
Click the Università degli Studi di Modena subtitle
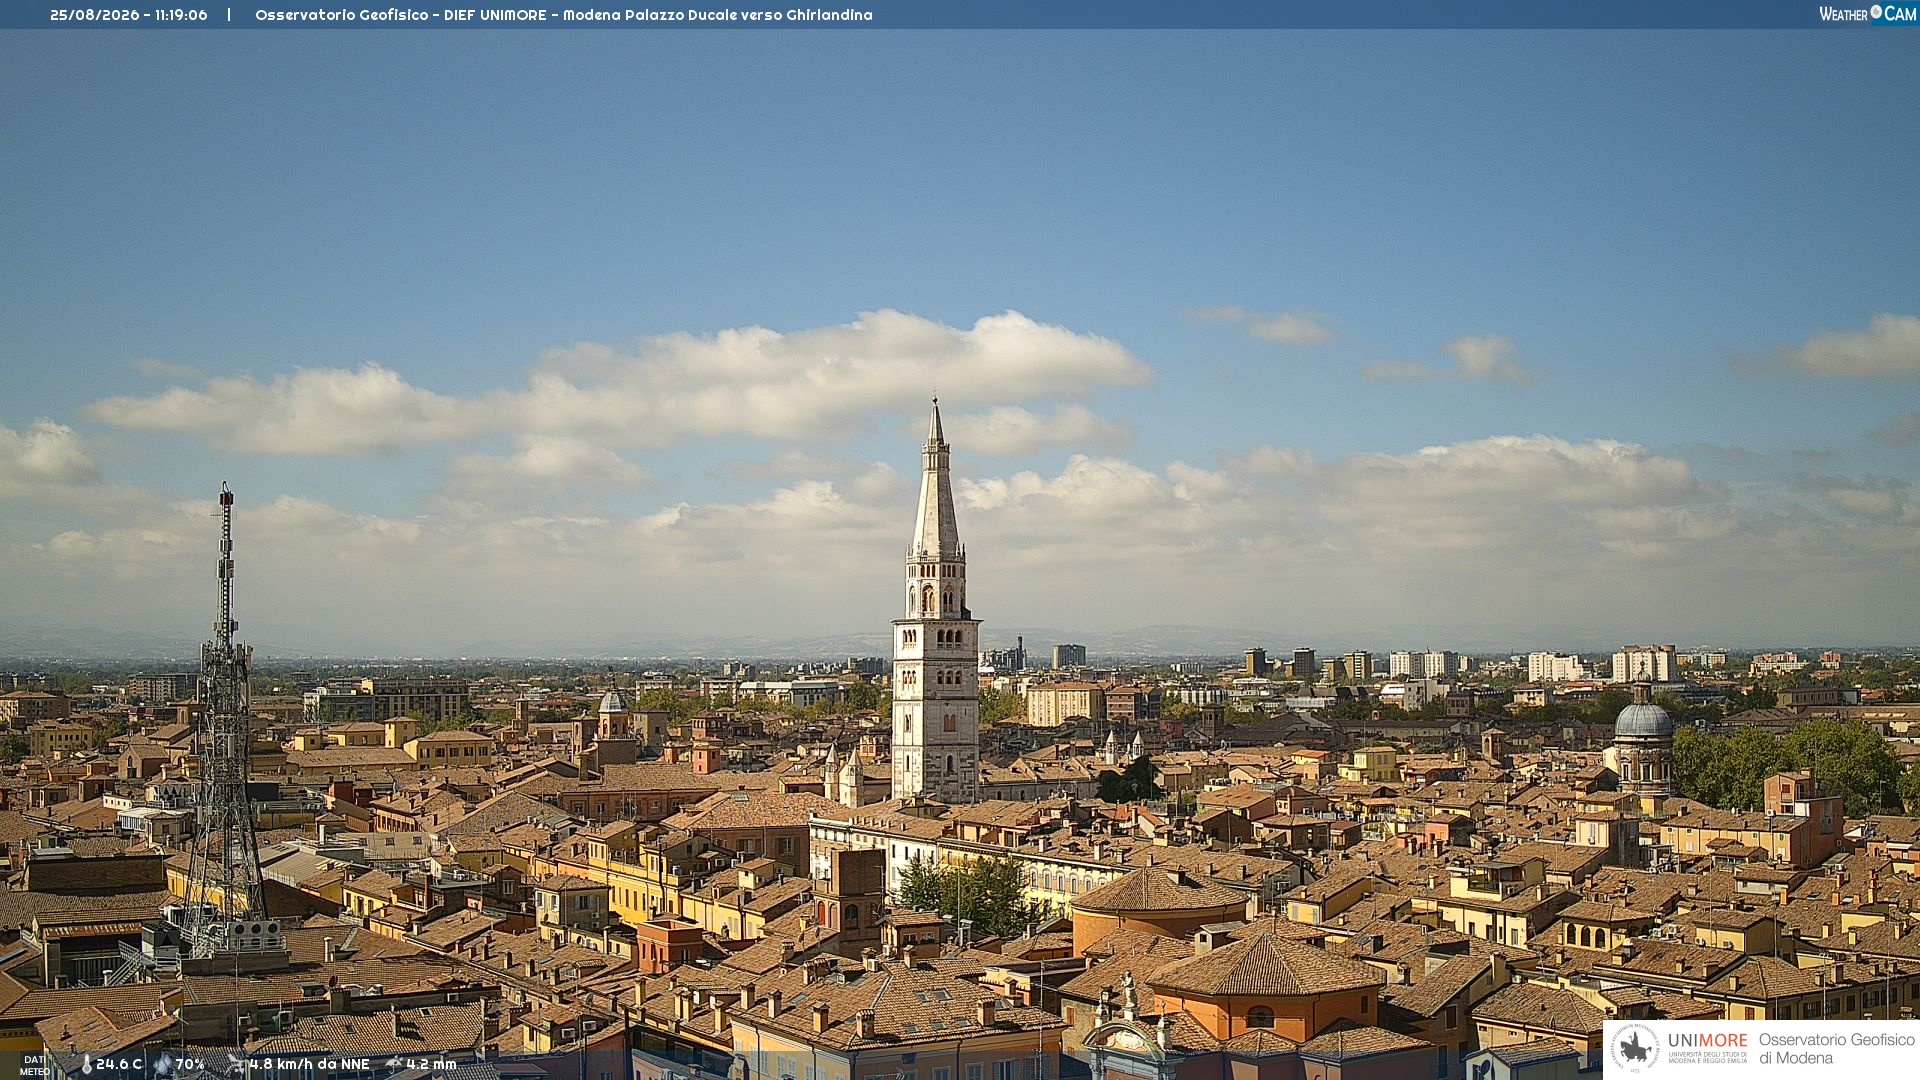(1708, 1057)
